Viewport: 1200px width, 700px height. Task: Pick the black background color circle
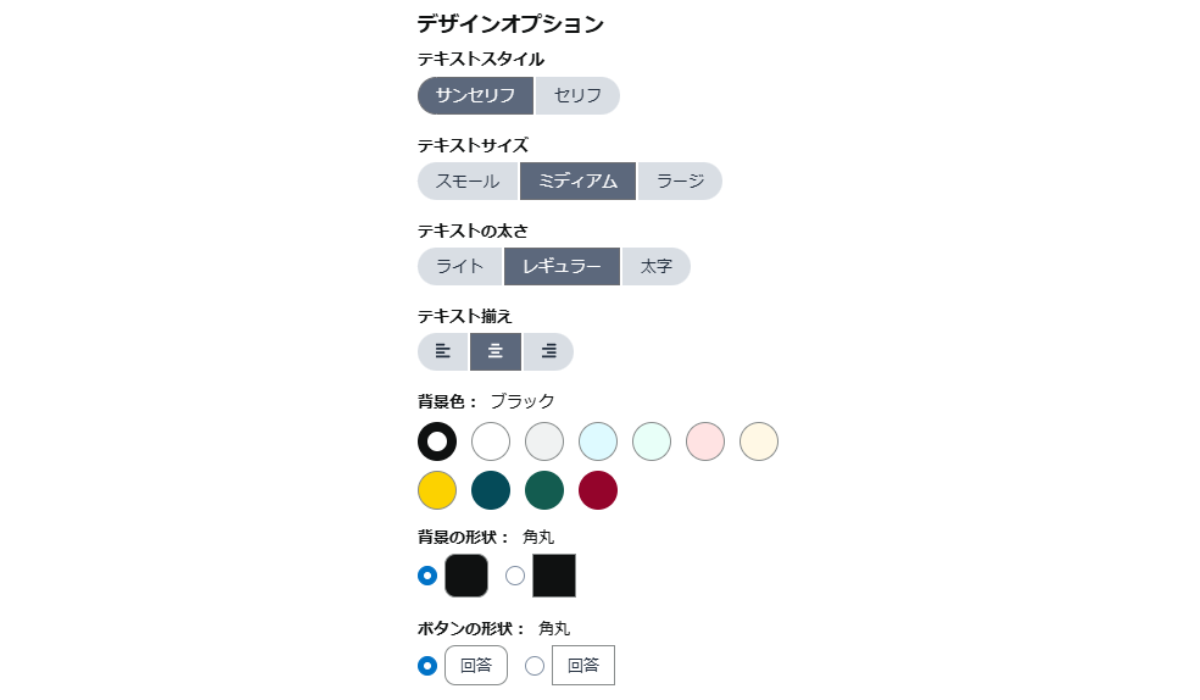(x=437, y=441)
